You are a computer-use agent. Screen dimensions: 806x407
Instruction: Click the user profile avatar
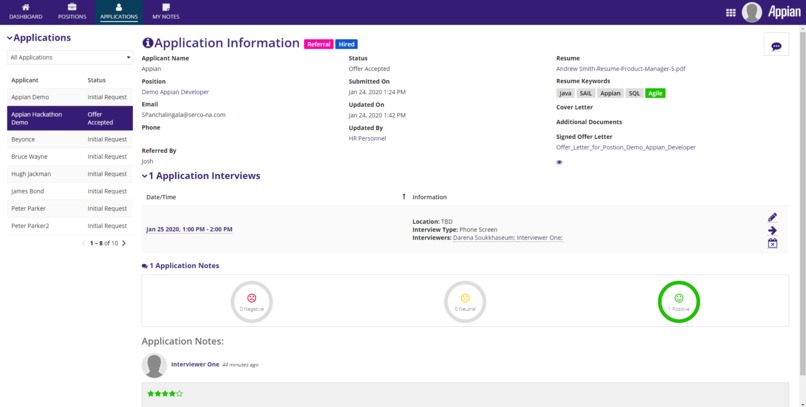pos(752,12)
